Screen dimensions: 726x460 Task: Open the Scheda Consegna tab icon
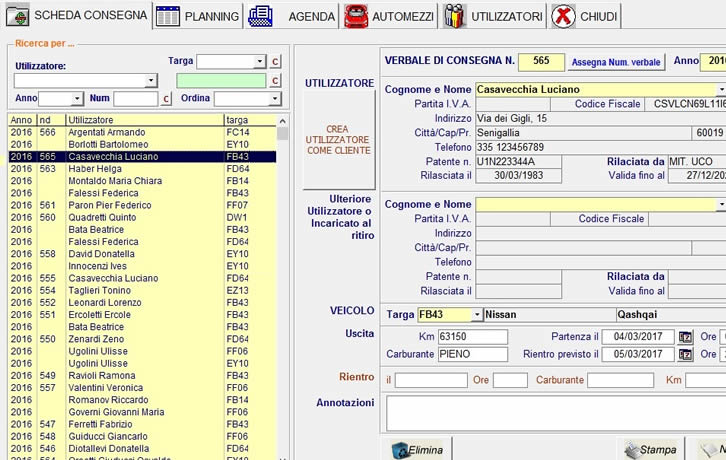click(x=18, y=15)
